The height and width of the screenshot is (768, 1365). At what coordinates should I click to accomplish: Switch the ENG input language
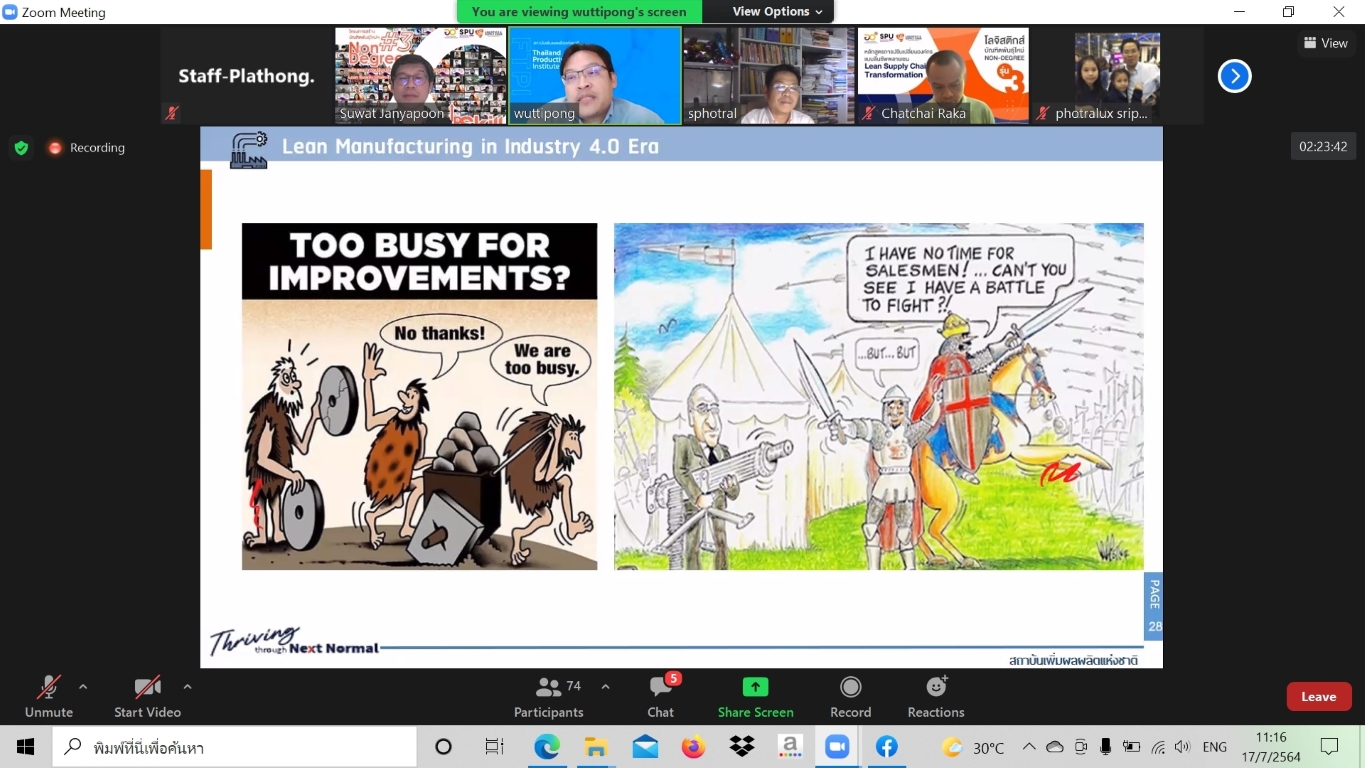1215,747
